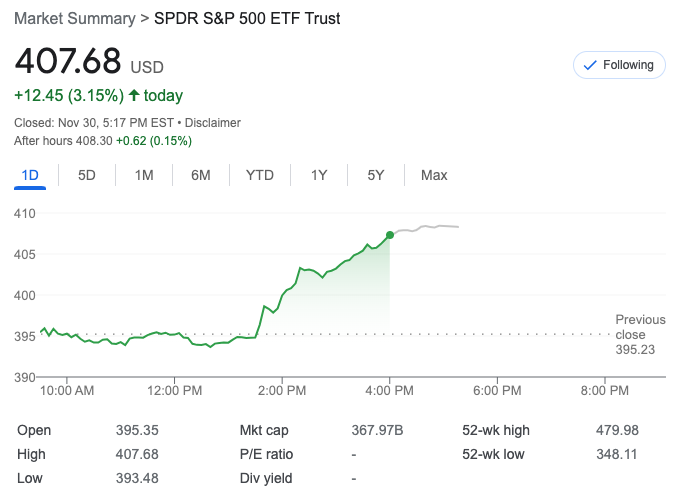
Task: Switch to 1Y chart view
Action: click(x=319, y=175)
